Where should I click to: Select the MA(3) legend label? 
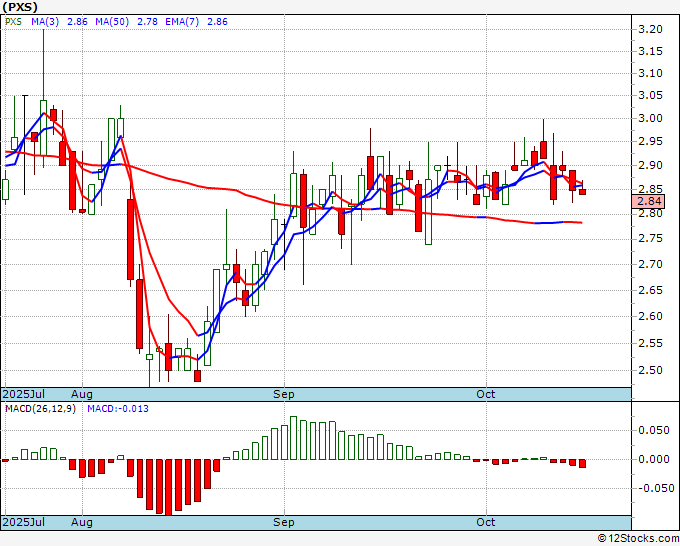click(x=44, y=19)
